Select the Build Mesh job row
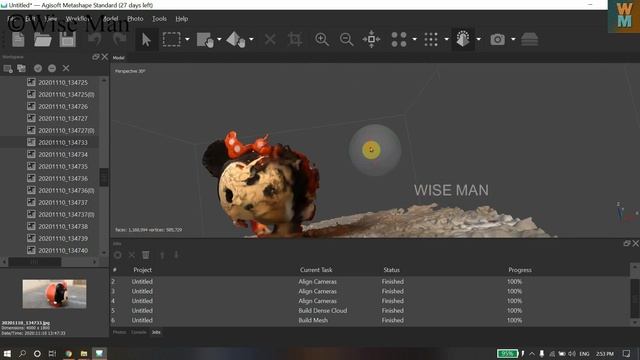Viewport: 640px width, 360px height. [x=370, y=320]
